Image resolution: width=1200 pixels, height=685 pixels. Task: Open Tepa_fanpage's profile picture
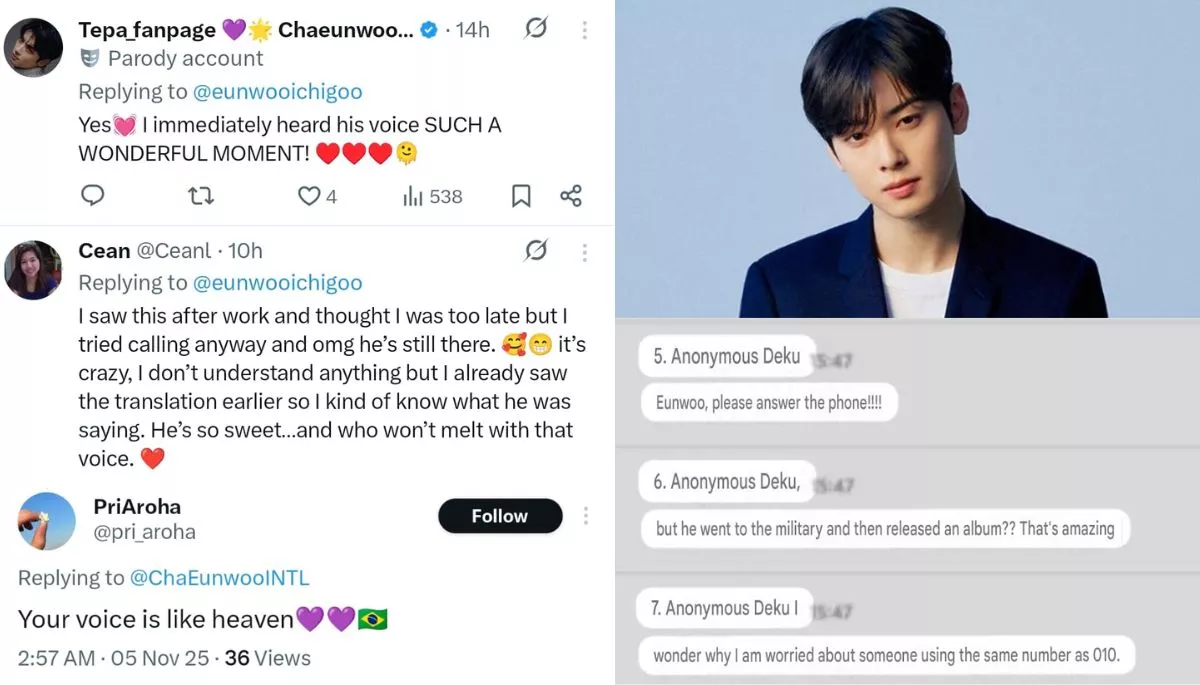coord(34,47)
